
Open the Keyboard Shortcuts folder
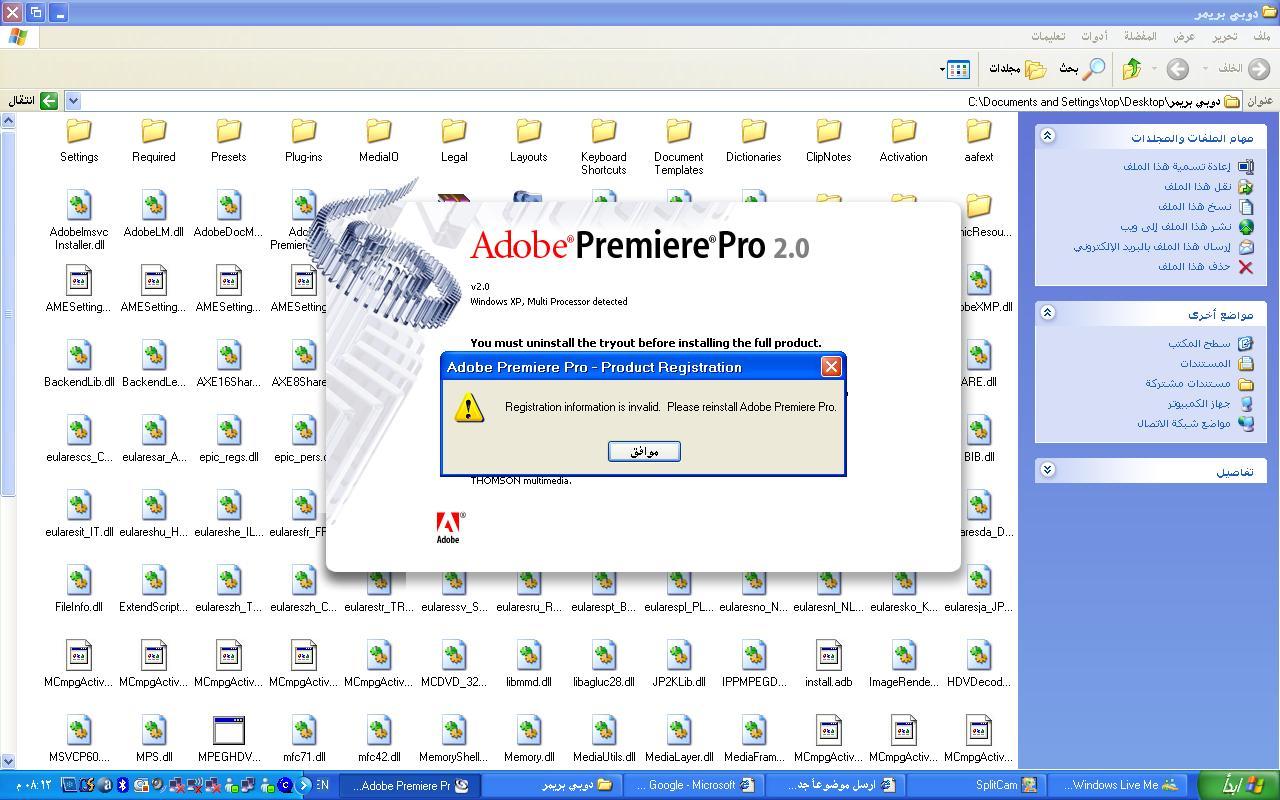point(604,146)
